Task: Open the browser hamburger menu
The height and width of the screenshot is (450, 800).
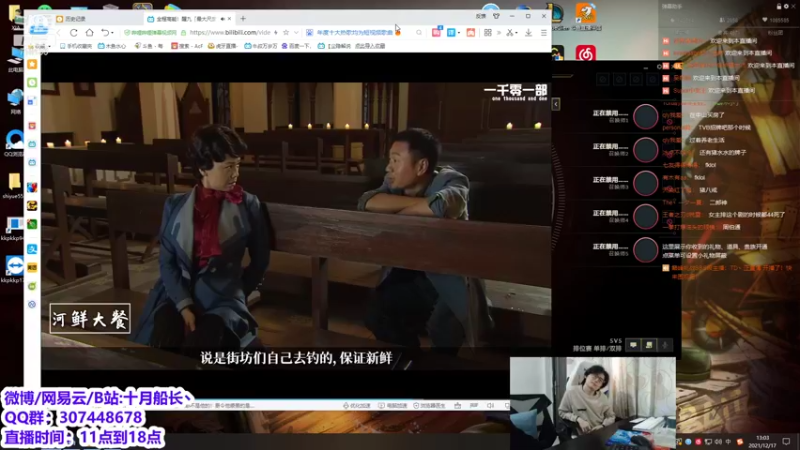Action: pyautogui.click(x=544, y=33)
